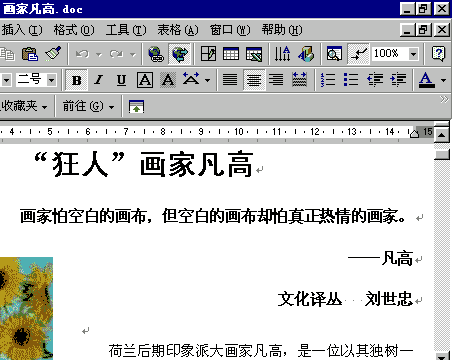
Task: Open the font size 二号 dropdown
Action: (x=51, y=80)
